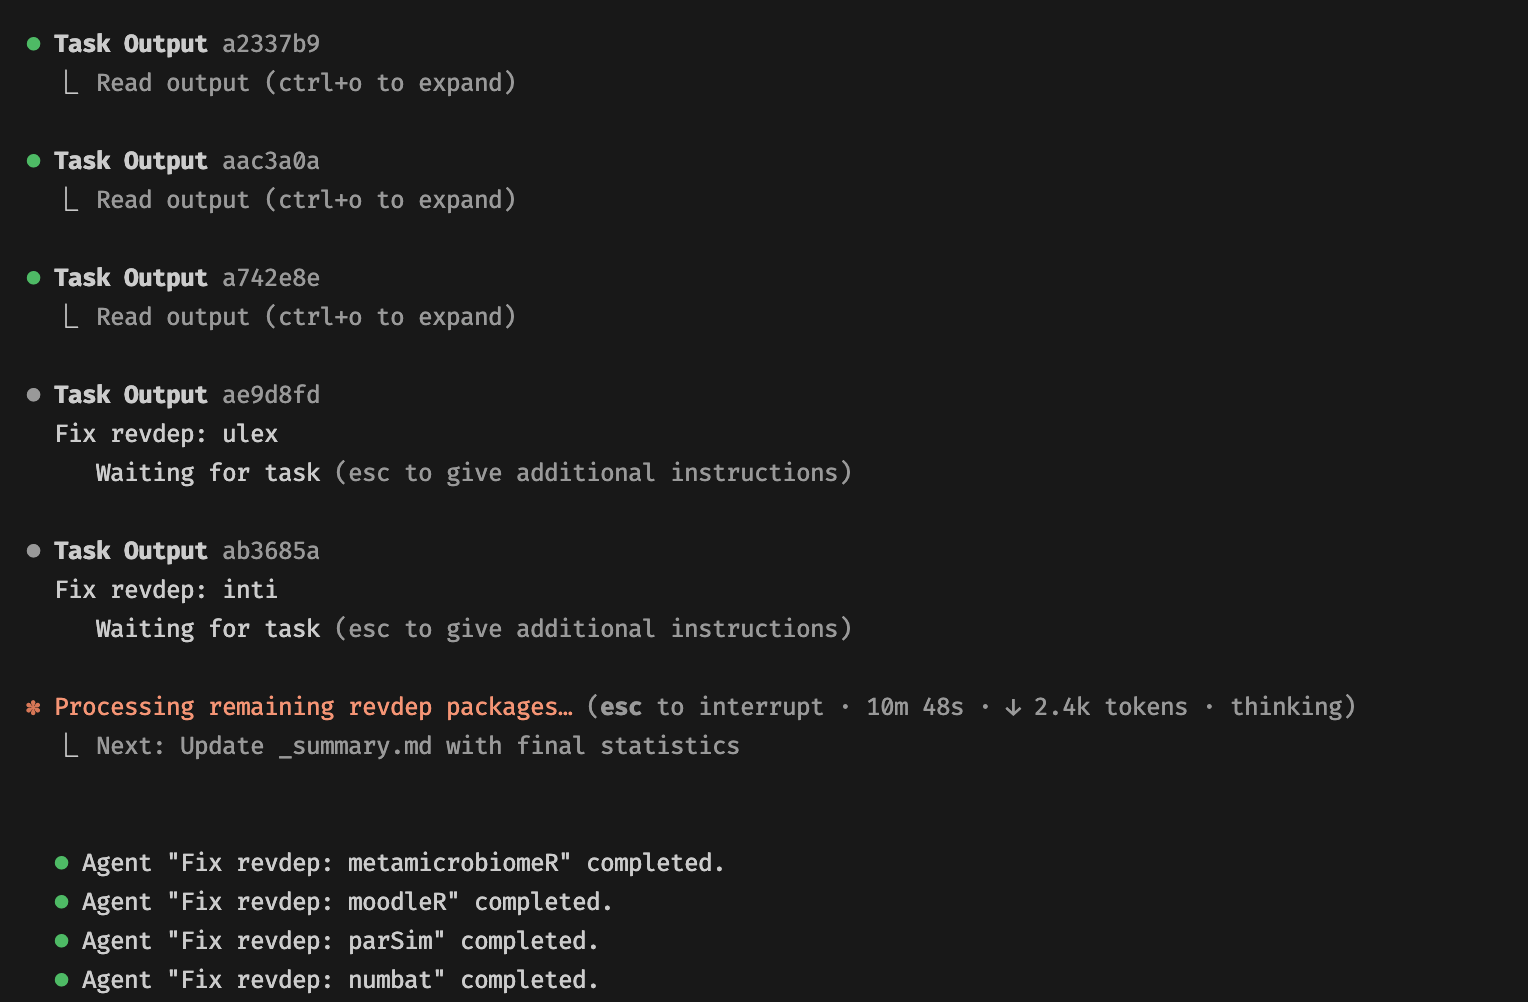Click 'Waiting for task' under the ulex entry
The height and width of the screenshot is (1002, 1528).
pyautogui.click(x=208, y=473)
